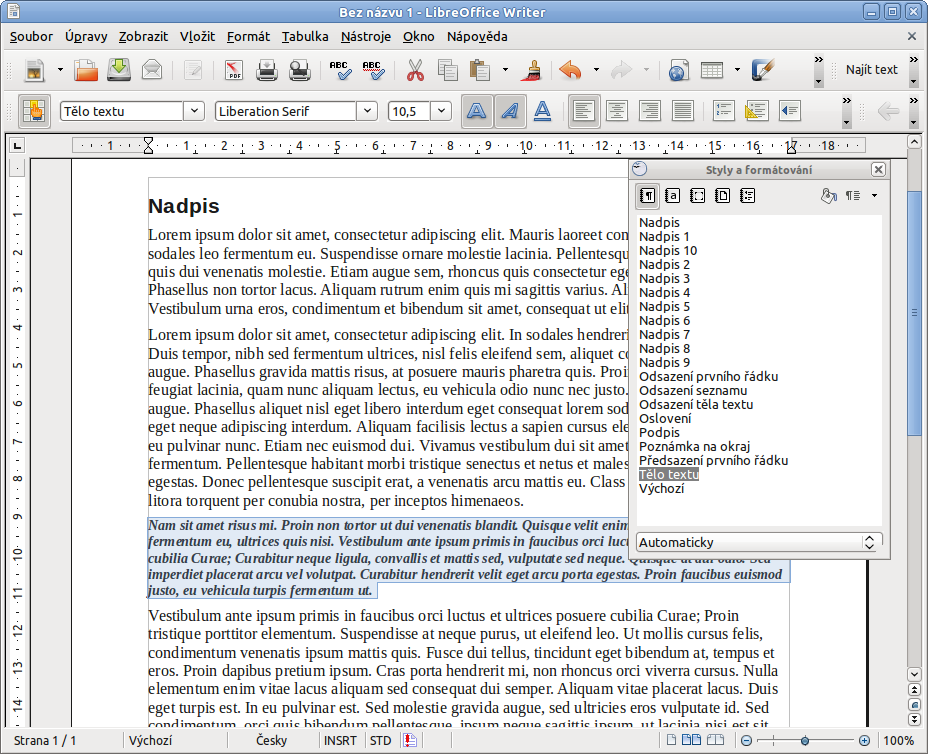Toggle left paragraph alignment
Screen dimensions: 928x754
coord(584,111)
